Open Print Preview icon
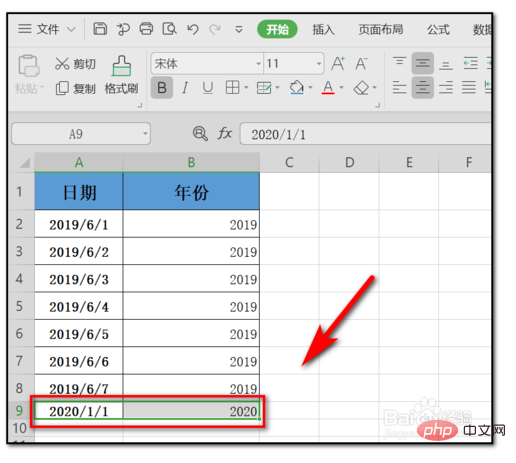Screen dimensions: 516x463 [x=169, y=29]
